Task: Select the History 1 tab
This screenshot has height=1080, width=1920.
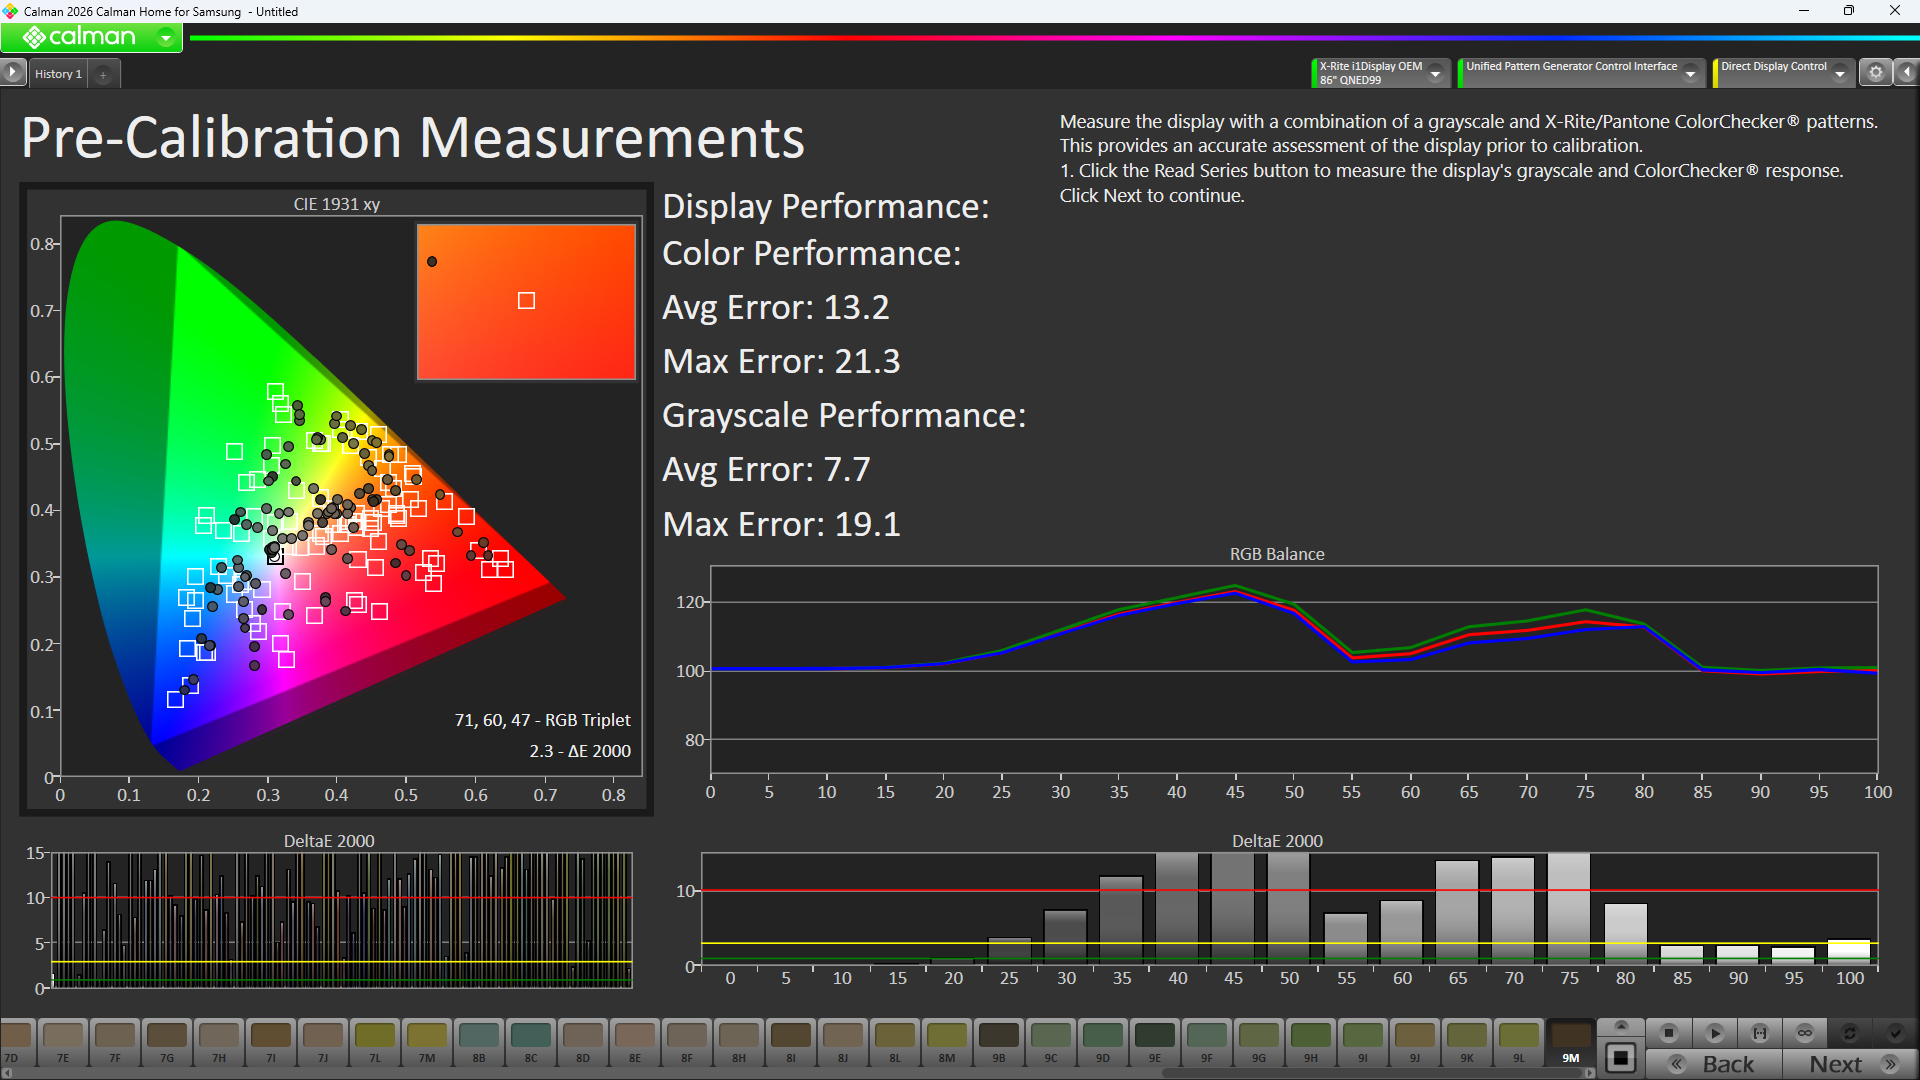Action: pyautogui.click(x=58, y=74)
